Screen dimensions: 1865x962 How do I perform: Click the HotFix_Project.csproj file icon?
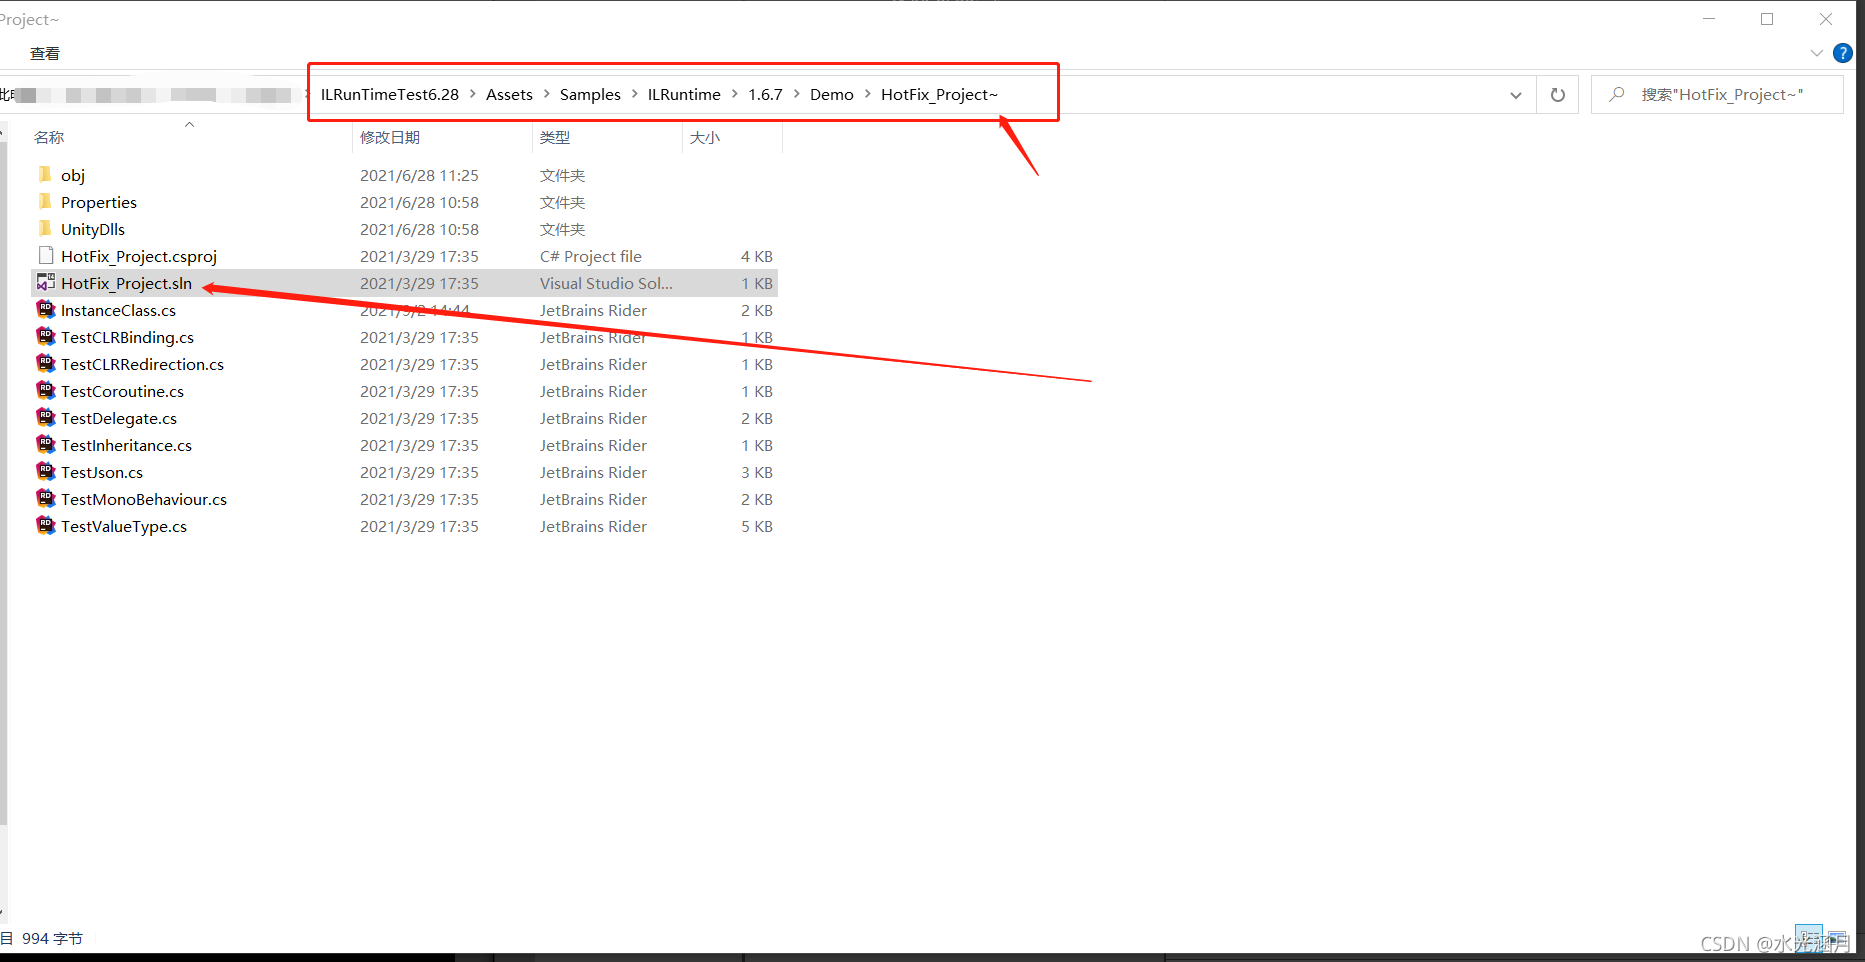45,256
